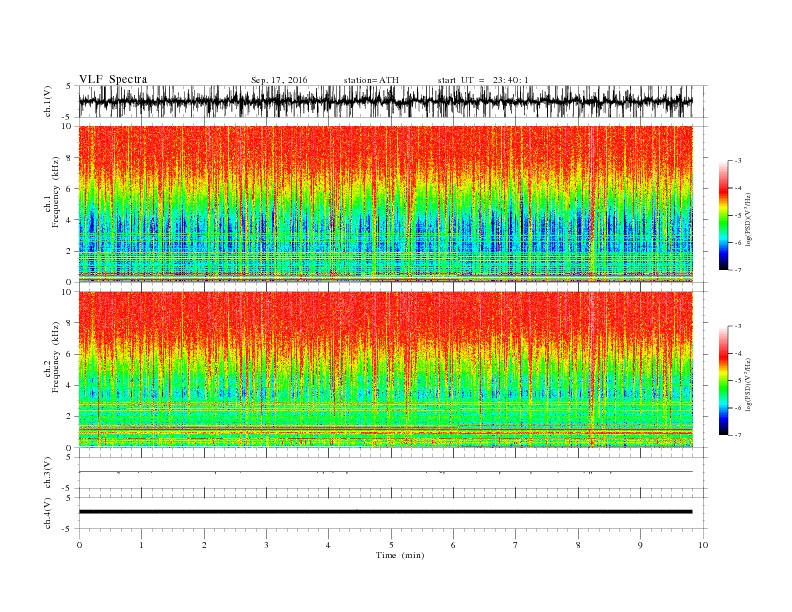792x612 pixels.
Task: Click the ch.1 waveform trace plot
Action: pos(385,101)
